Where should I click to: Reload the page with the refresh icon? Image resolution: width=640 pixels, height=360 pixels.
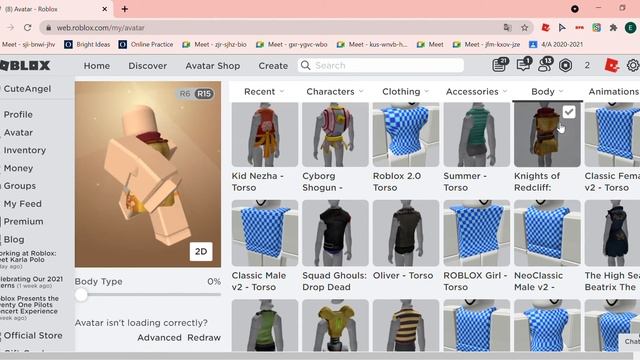point(27,27)
